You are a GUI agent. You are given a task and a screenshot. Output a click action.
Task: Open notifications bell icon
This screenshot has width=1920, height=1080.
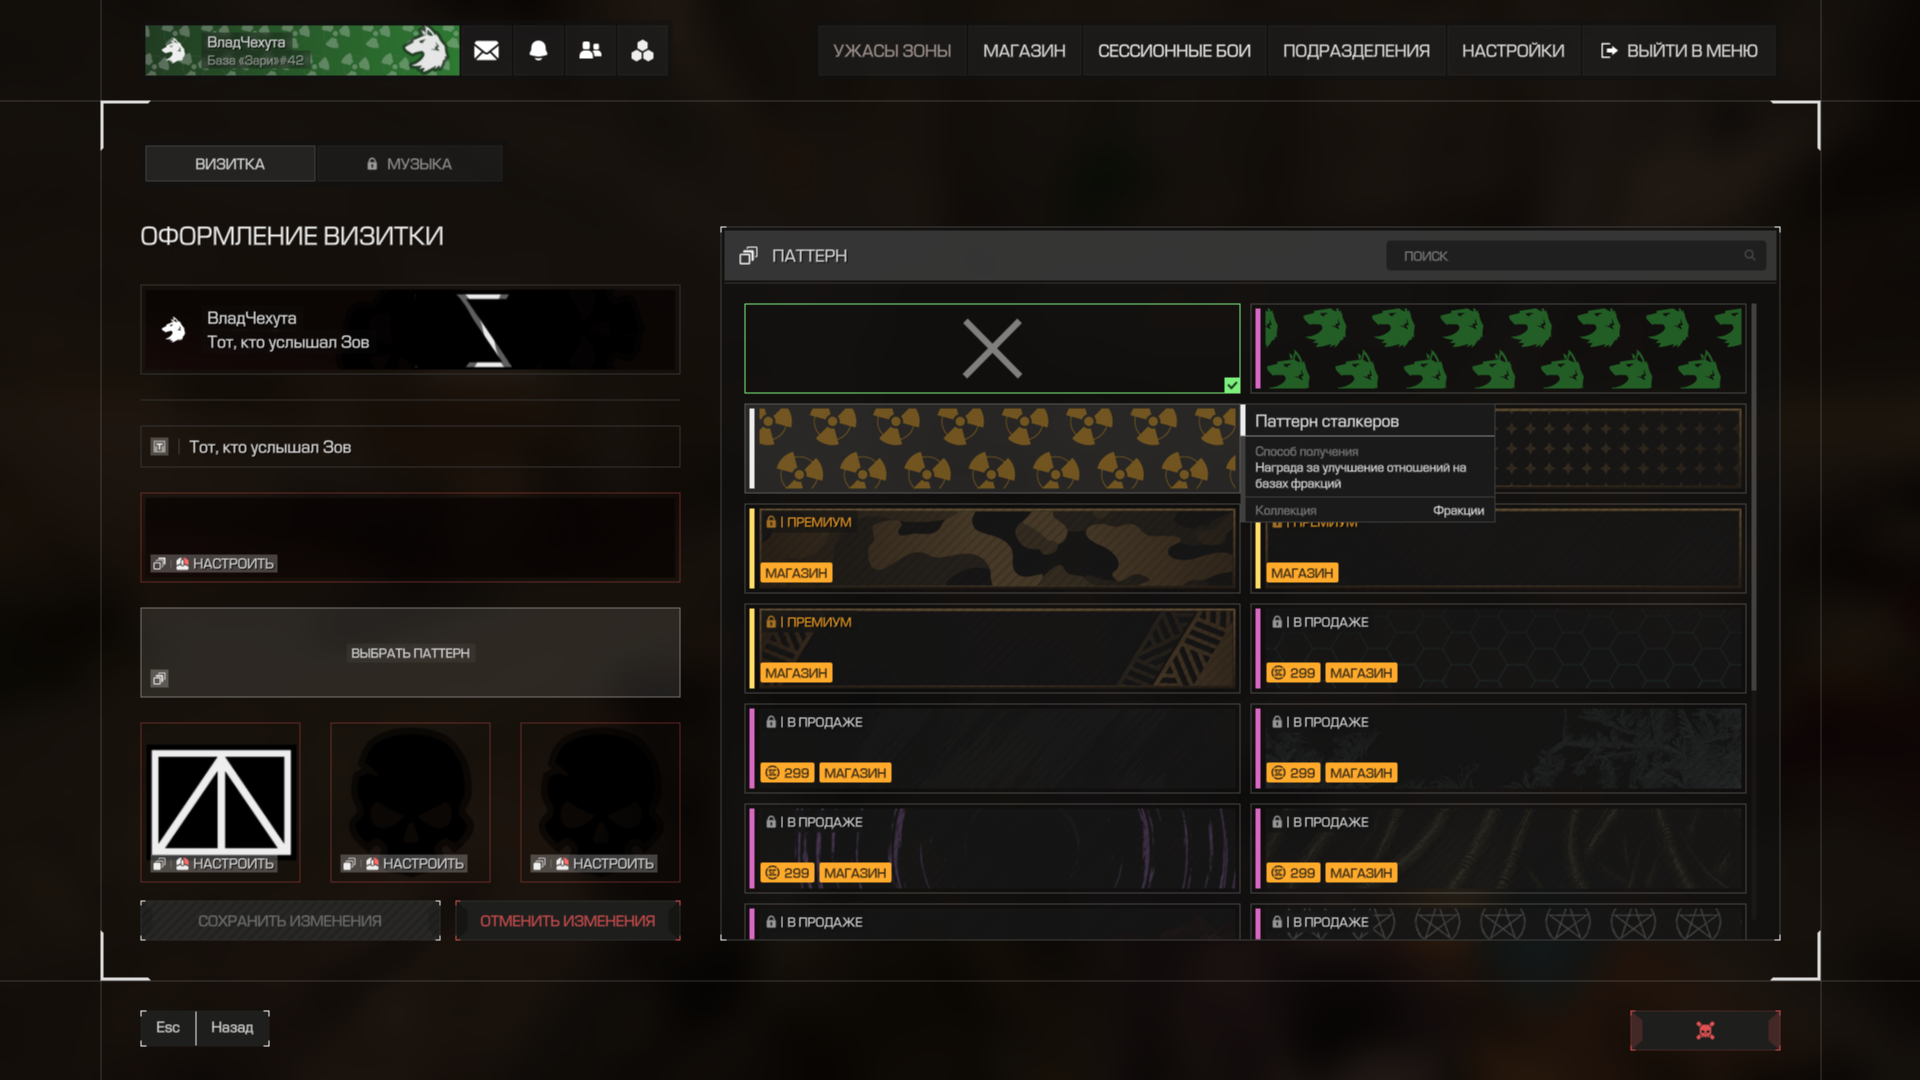pyautogui.click(x=538, y=51)
